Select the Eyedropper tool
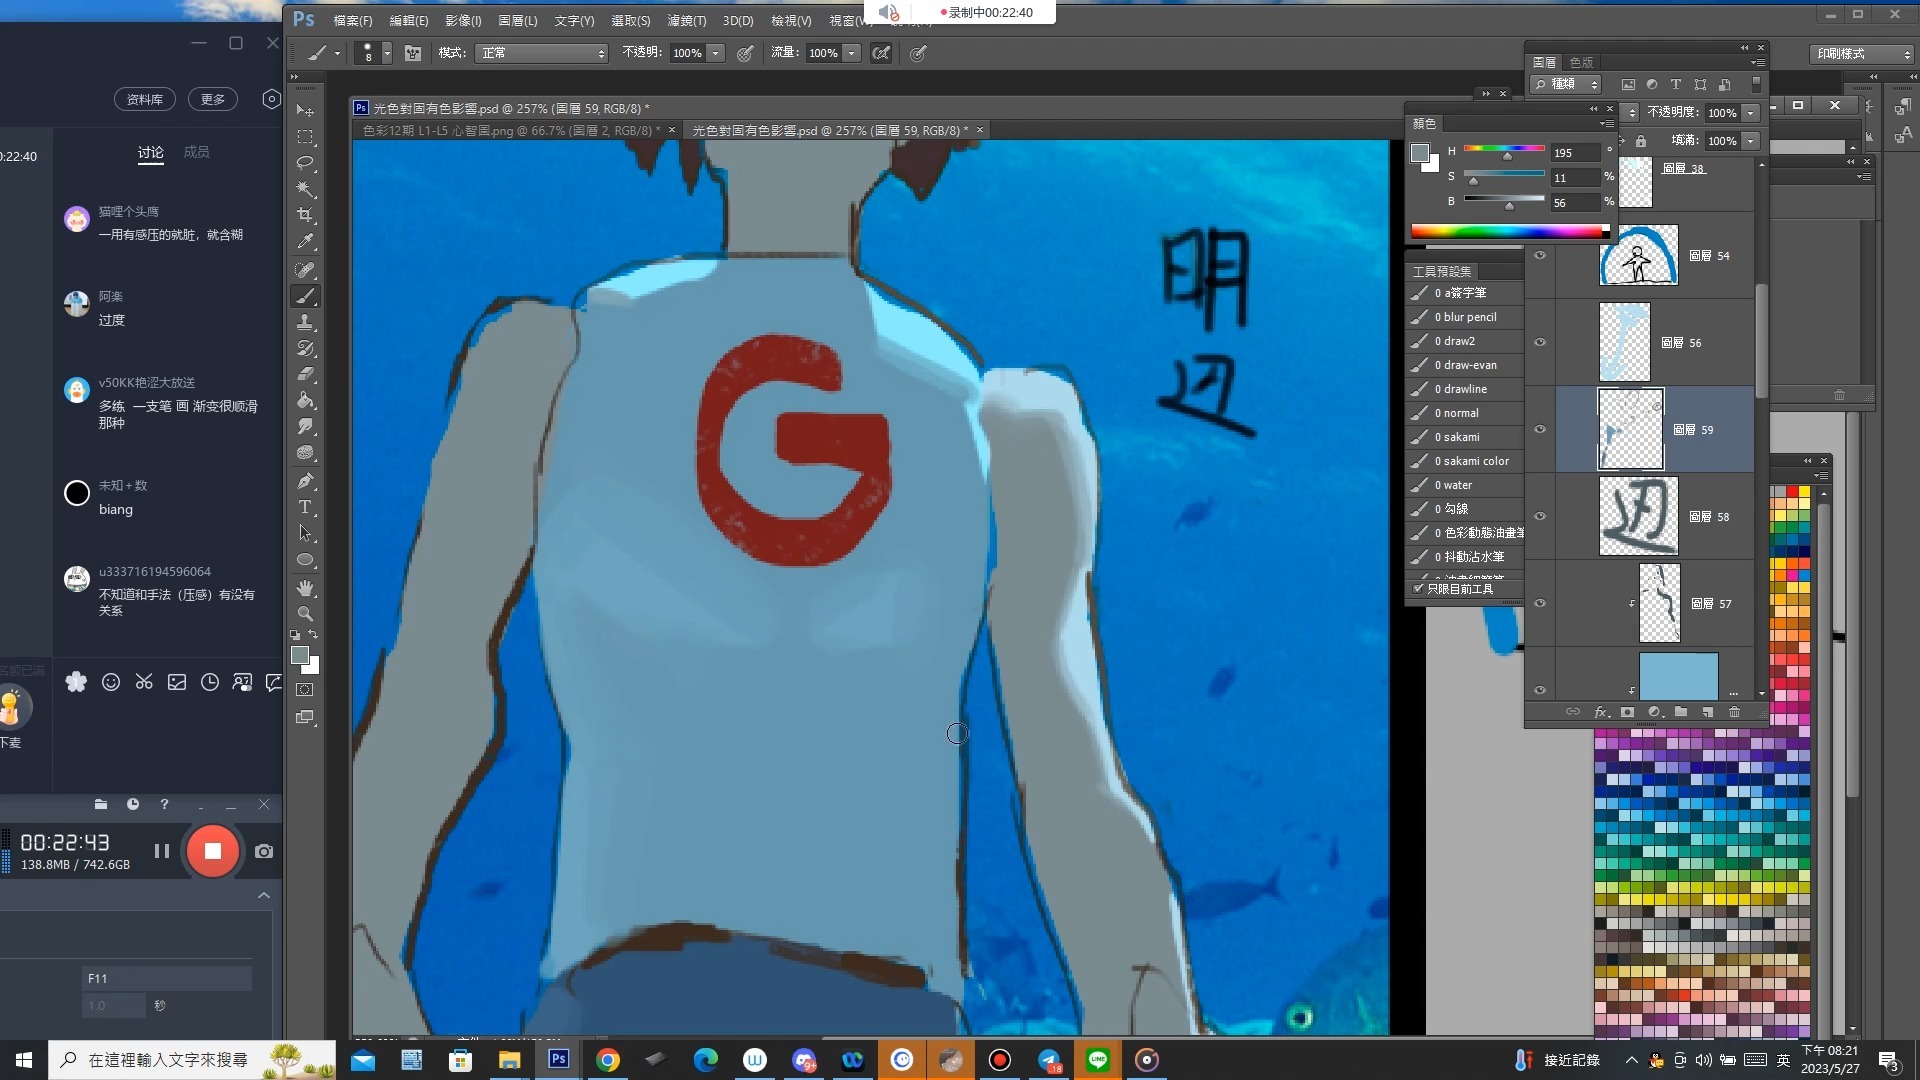The height and width of the screenshot is (1080, 1920). click(x=306, y=241)
